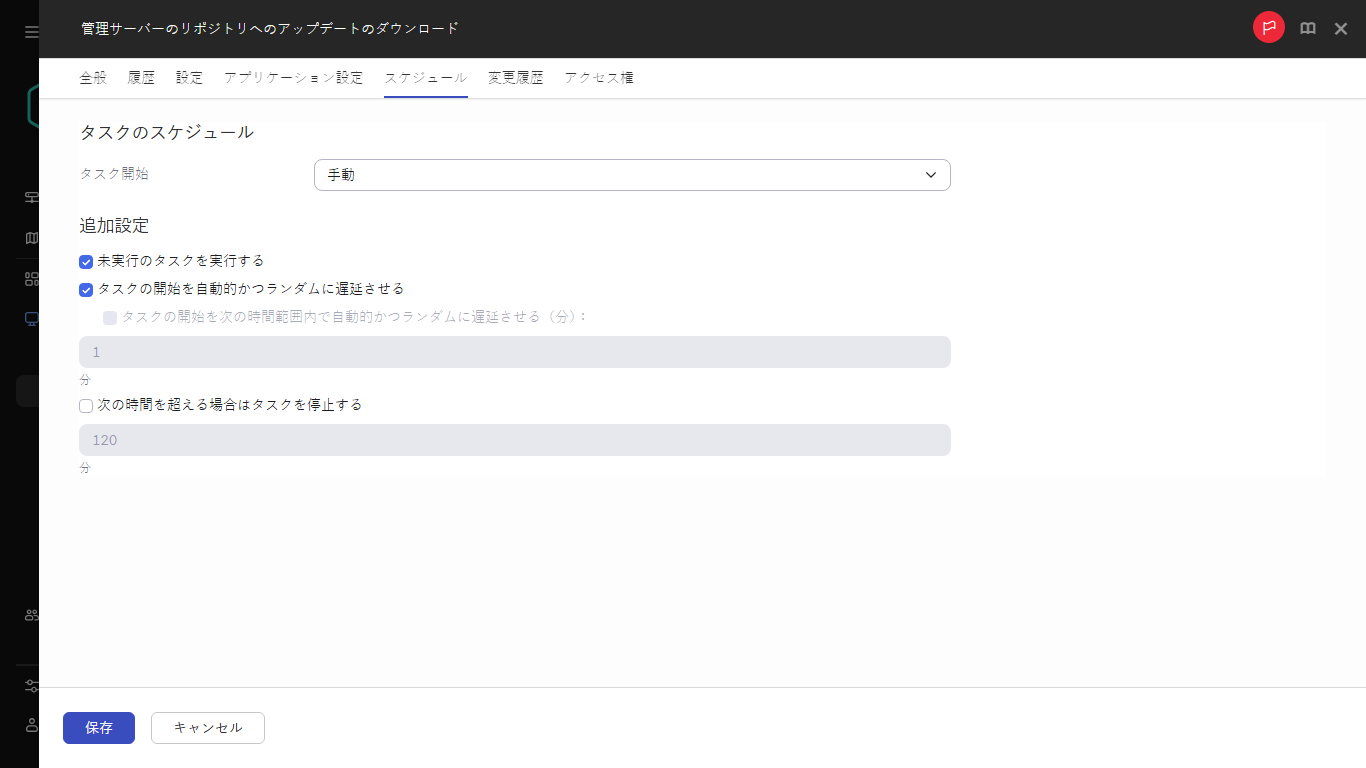Open the 変更履歴 tab
Image resolution: width=1366 pixels, height=768 pixels.
(x=514, y=77)
